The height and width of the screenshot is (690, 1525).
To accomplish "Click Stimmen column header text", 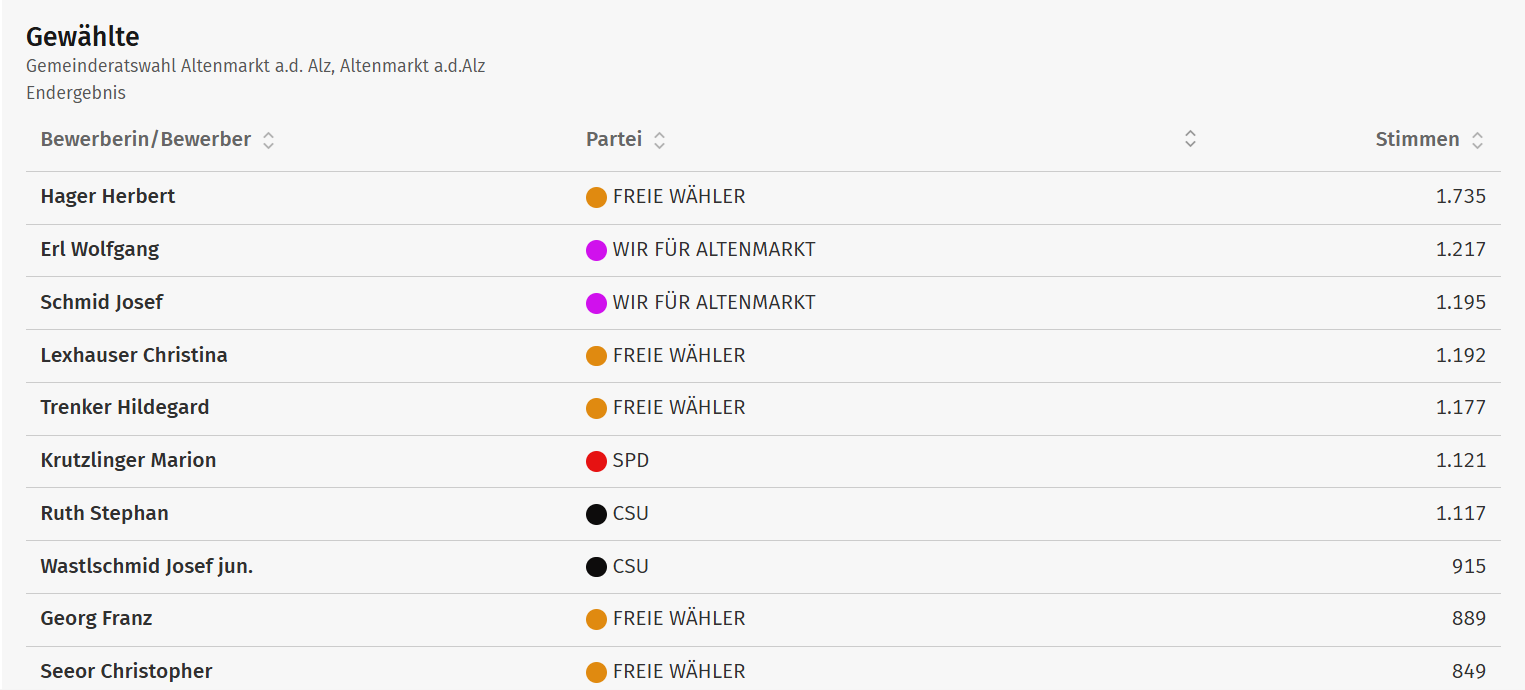I will [x=1417, y=139].
